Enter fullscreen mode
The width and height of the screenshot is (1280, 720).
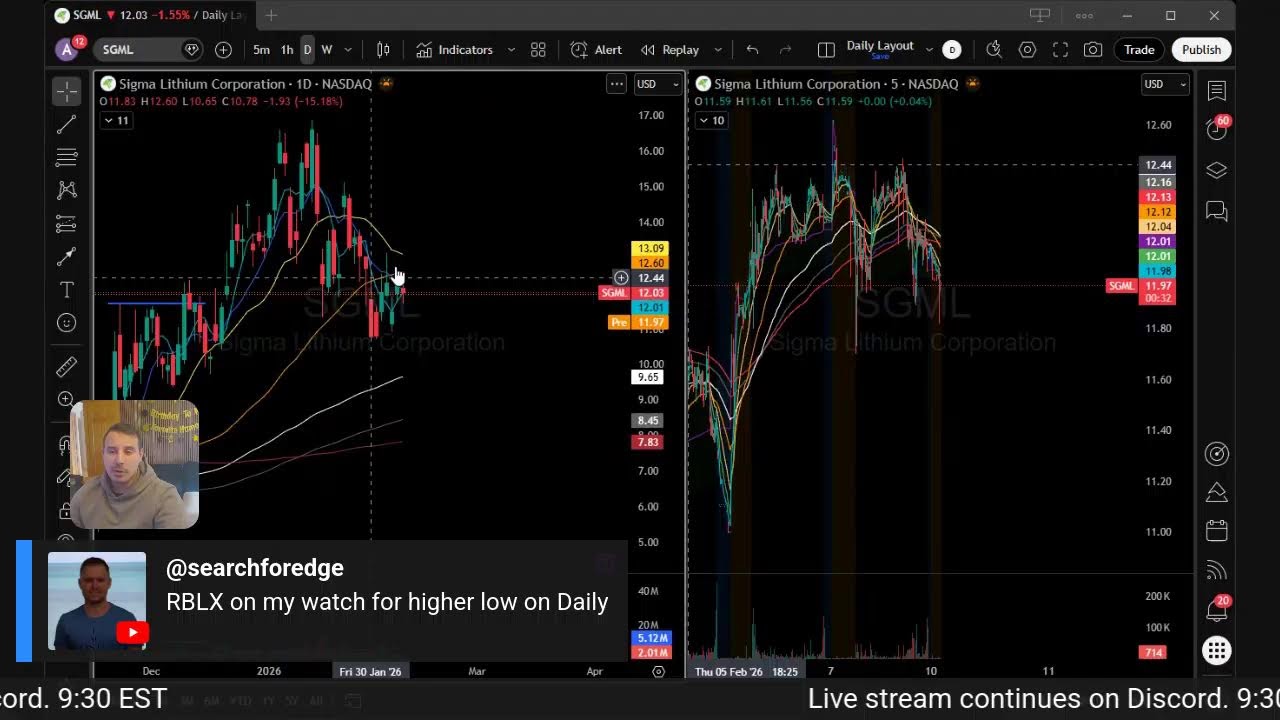[x=1060, y=50]
